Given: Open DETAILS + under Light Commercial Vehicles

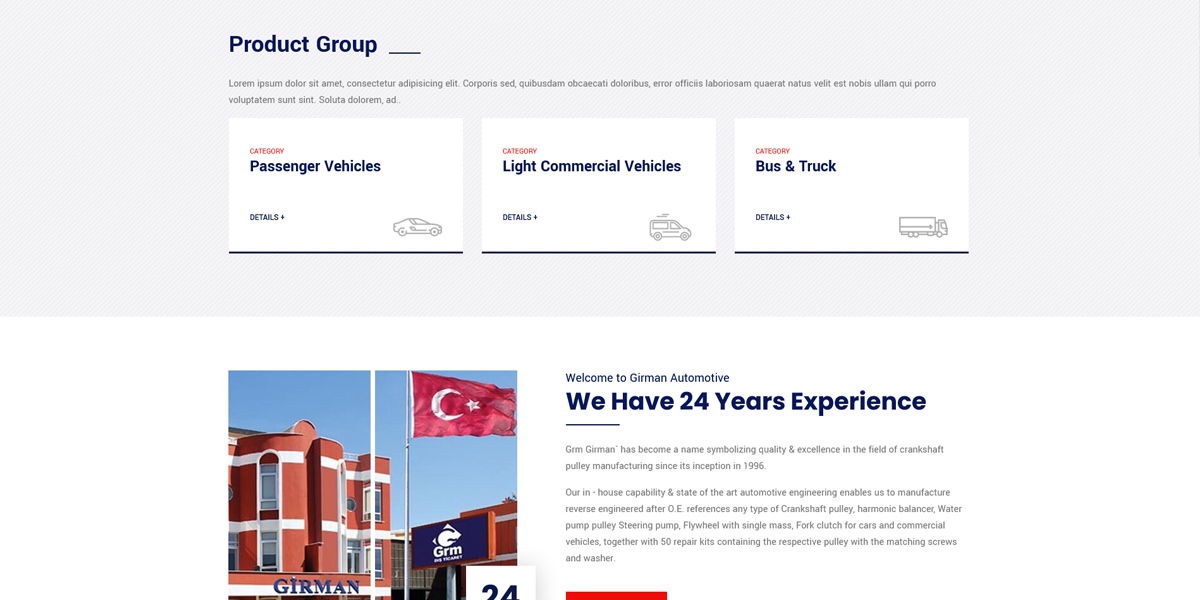Looking at the screenshot, I should tap(520, 217).
